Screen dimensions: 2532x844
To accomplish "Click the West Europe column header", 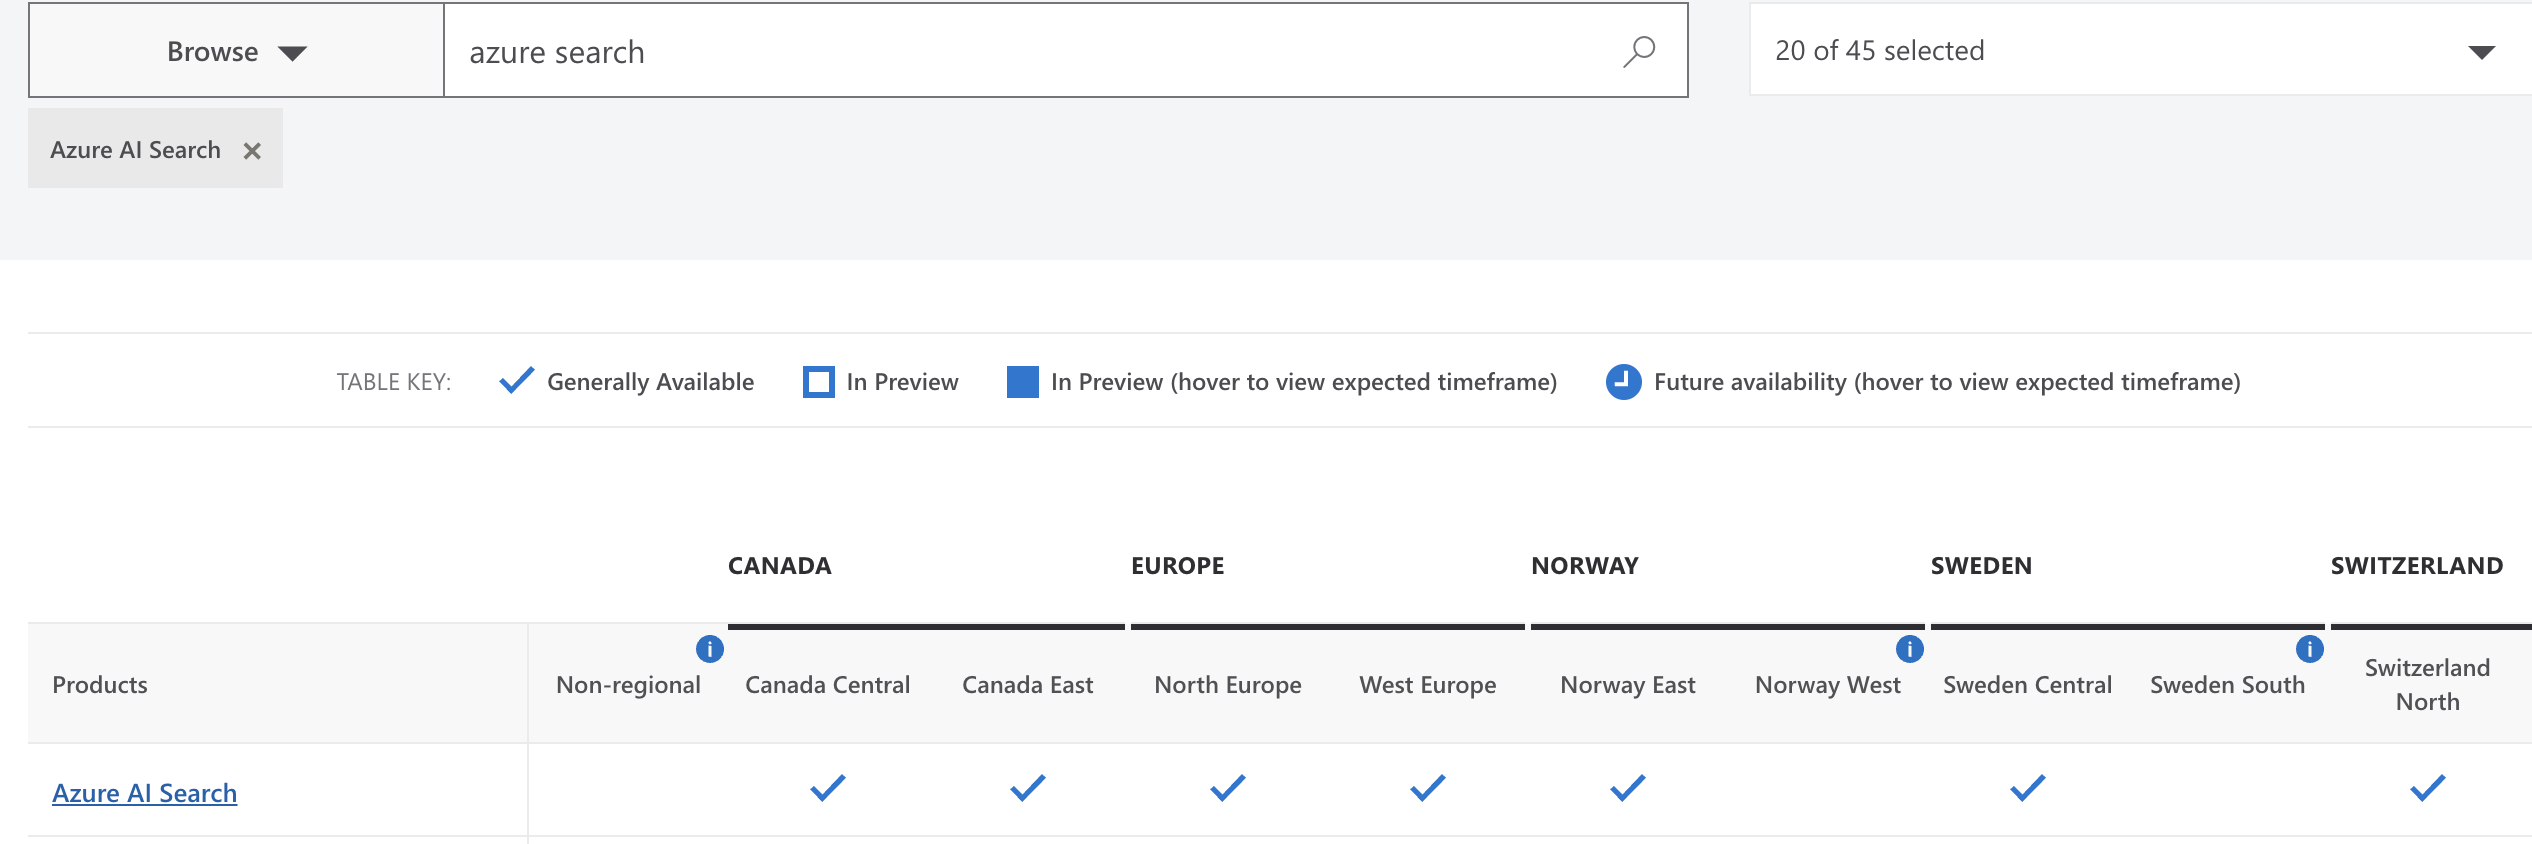I will 1428,685.
